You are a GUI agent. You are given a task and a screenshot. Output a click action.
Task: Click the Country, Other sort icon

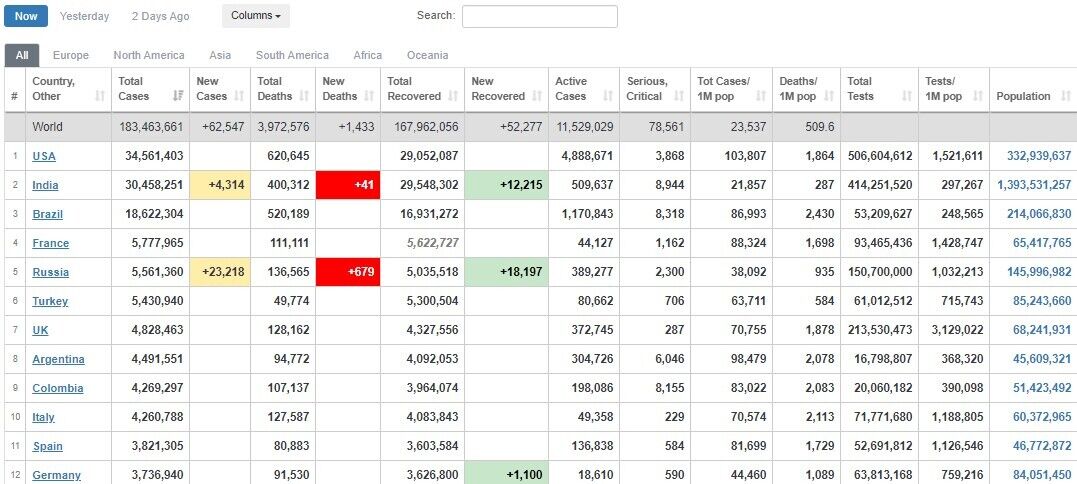pos(100,96)
